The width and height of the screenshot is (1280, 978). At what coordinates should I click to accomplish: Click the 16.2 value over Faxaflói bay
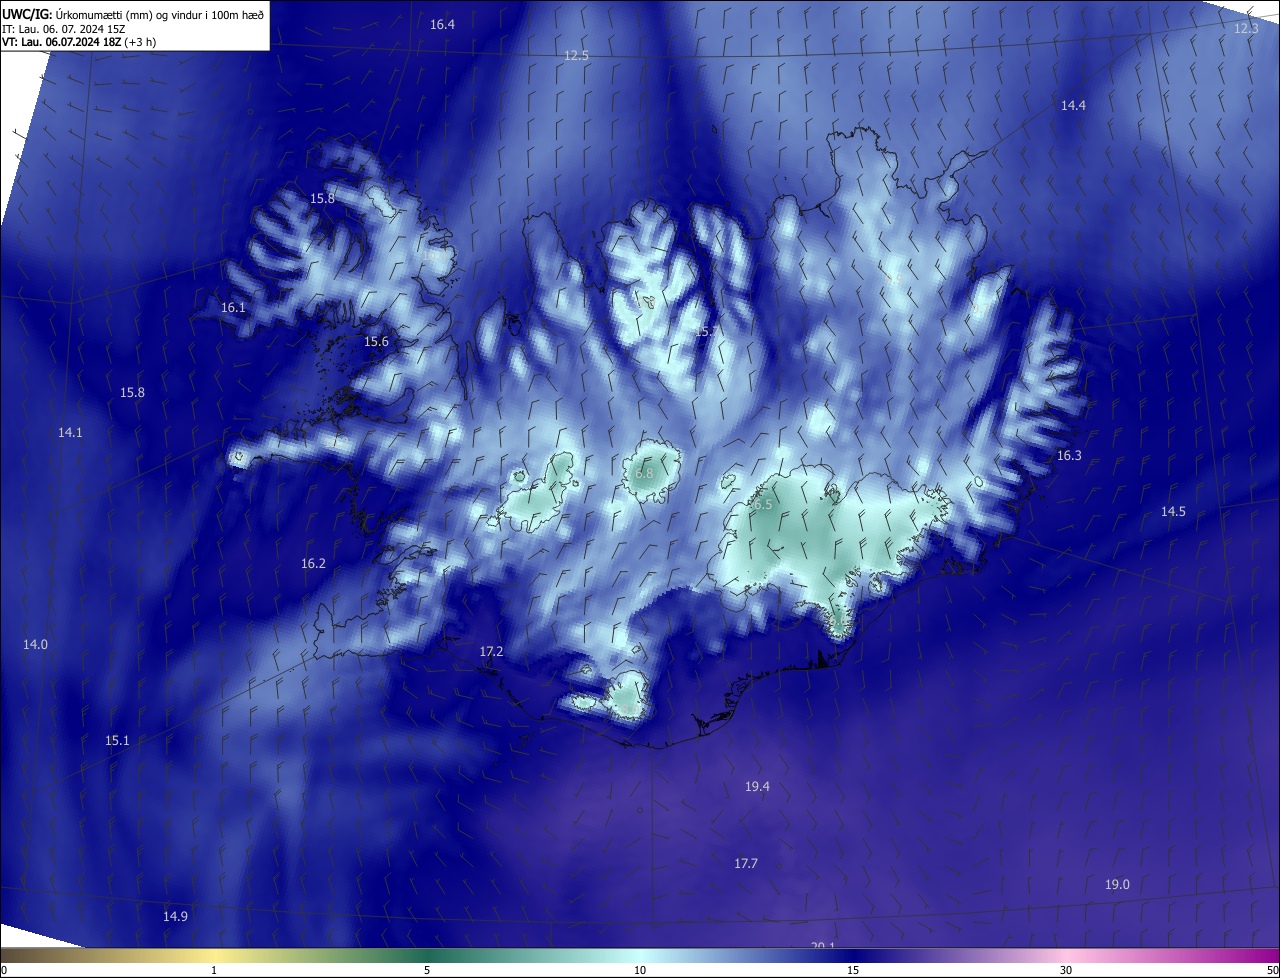pos(313,563)
